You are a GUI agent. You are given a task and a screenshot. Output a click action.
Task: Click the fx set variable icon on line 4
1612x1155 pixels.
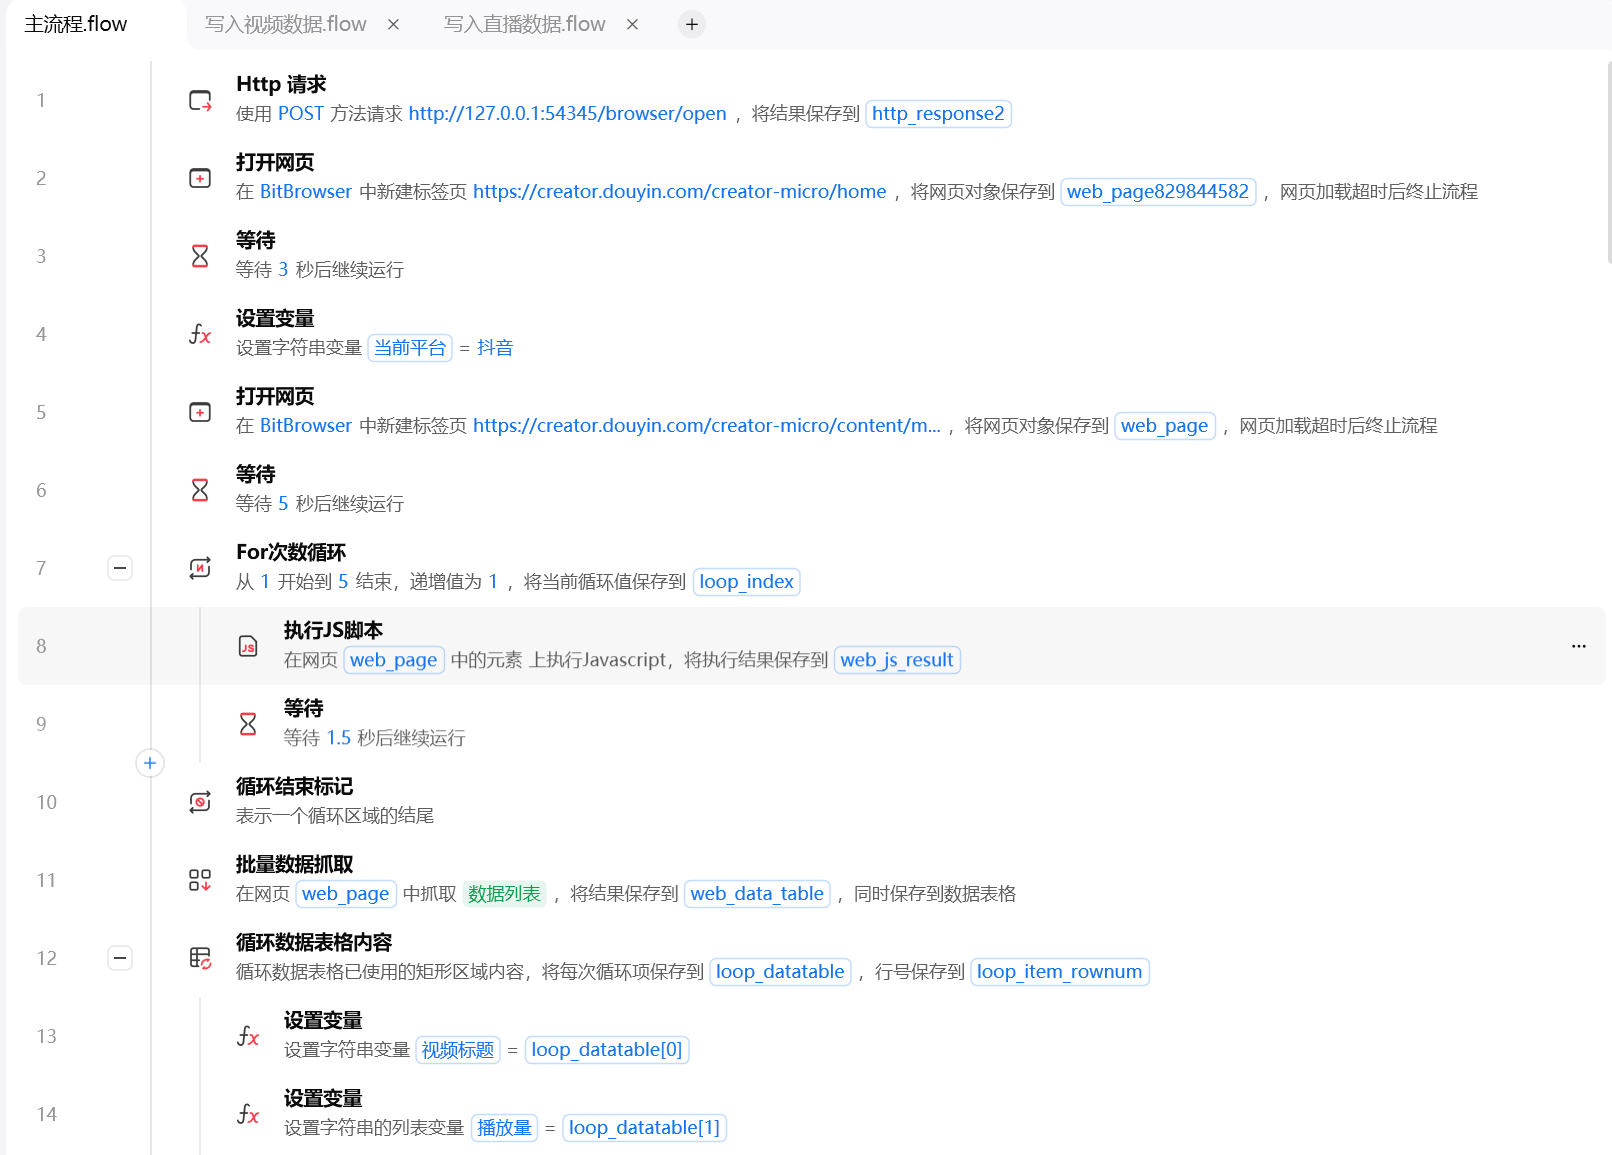pos(200,334)
